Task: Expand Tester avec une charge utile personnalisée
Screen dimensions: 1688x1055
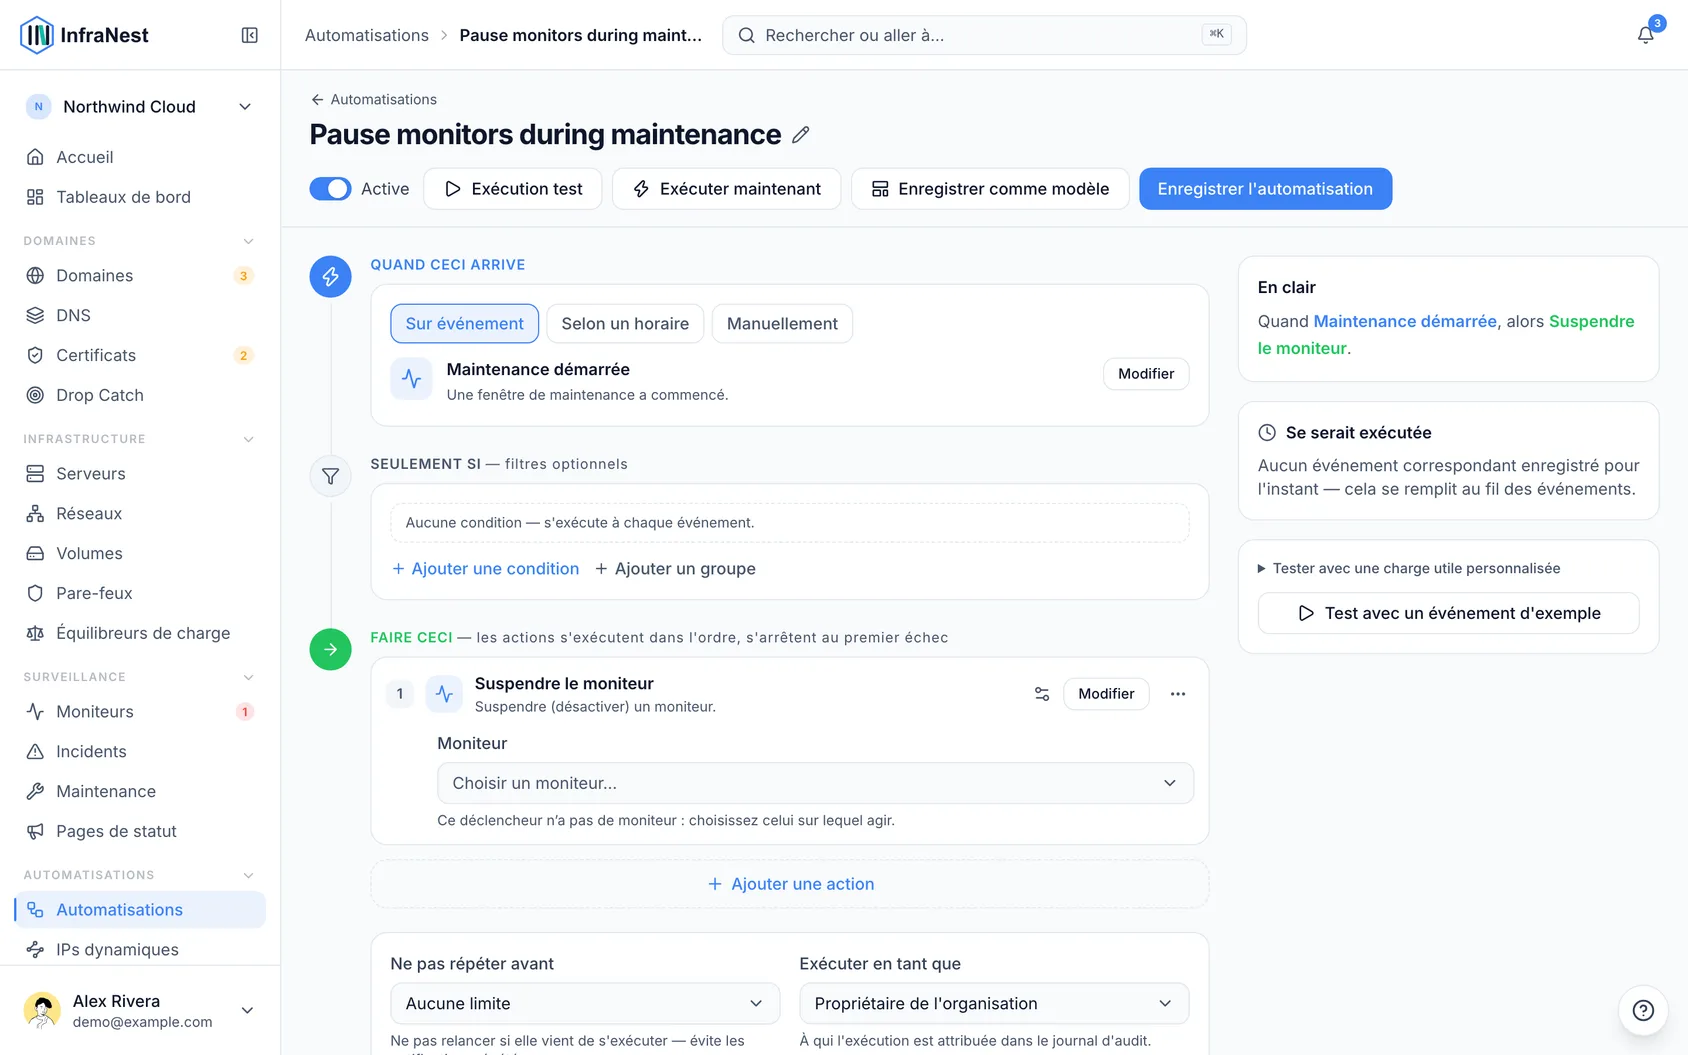Action: click(x=1409, y=568)
